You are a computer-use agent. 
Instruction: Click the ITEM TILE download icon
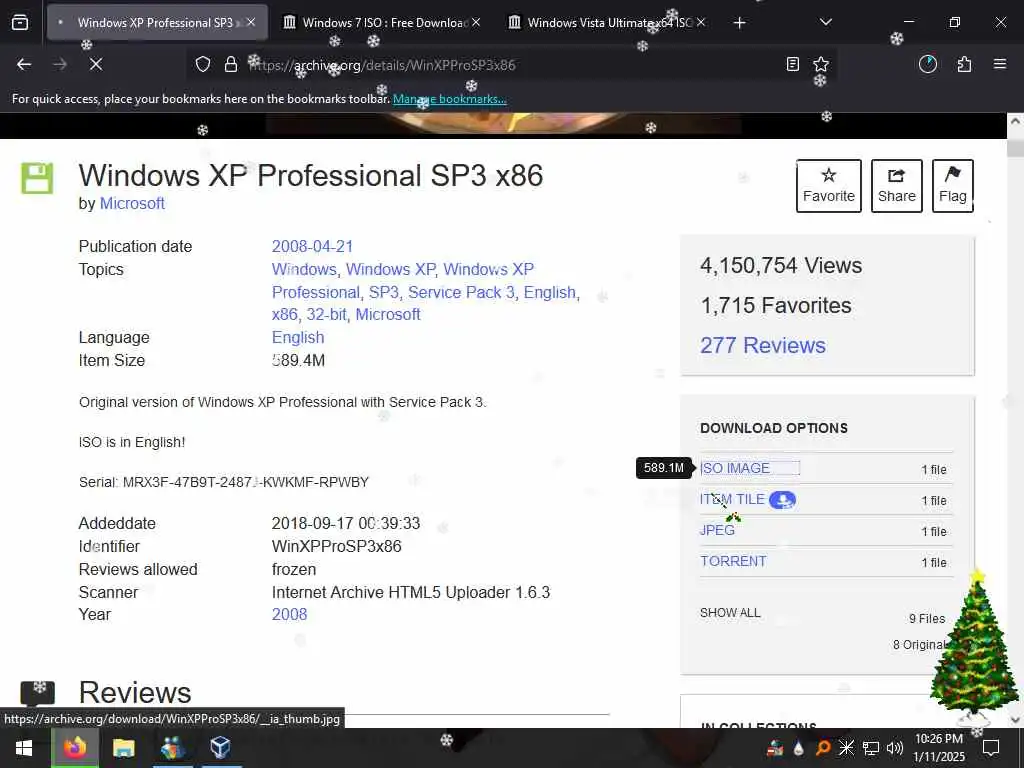click(782, 500)
